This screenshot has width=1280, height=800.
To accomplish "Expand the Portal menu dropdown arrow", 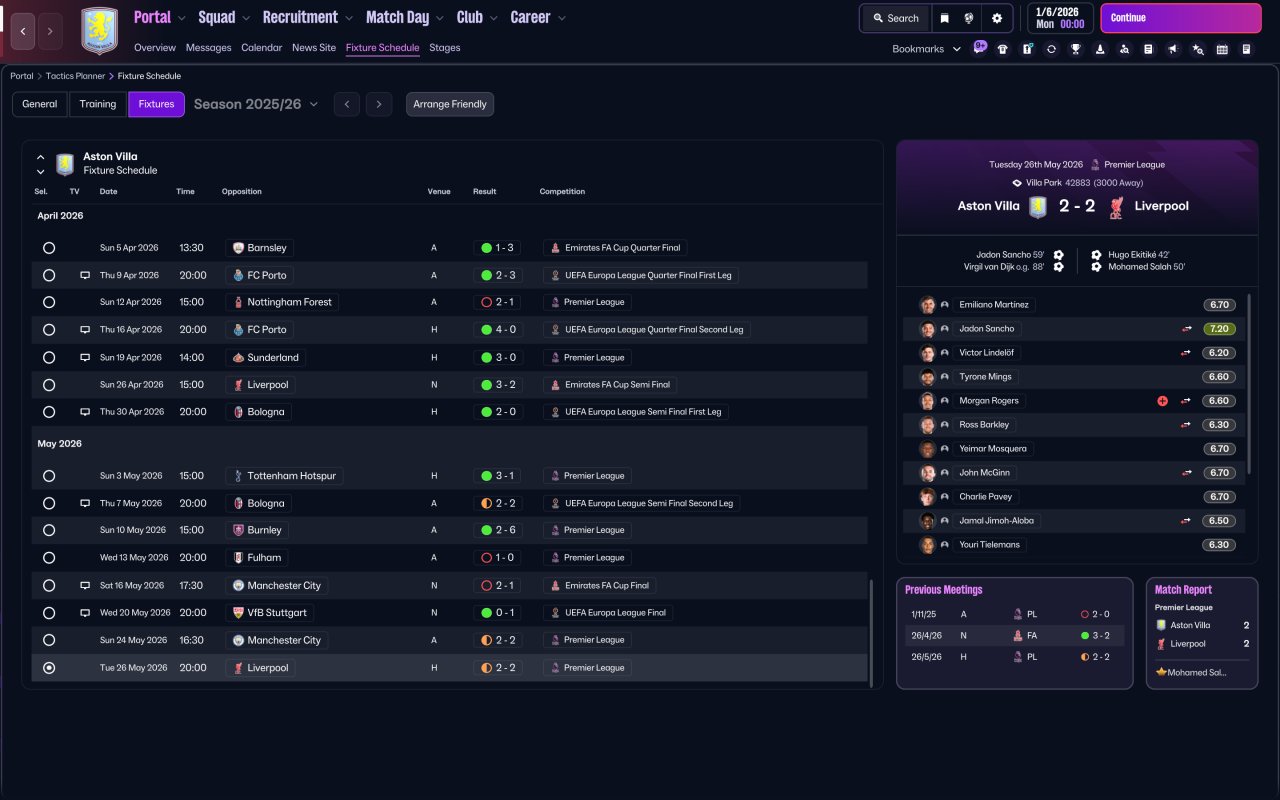I will click(x=182, y=18).
